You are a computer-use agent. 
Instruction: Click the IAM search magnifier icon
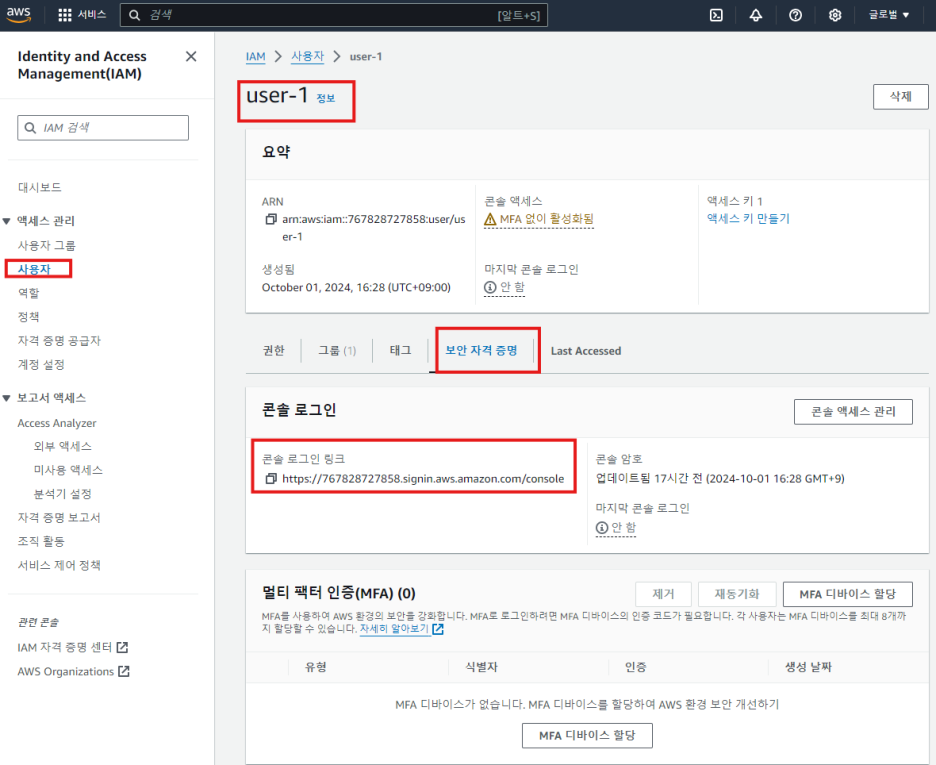pyautogui.click(x=30, y=128)
